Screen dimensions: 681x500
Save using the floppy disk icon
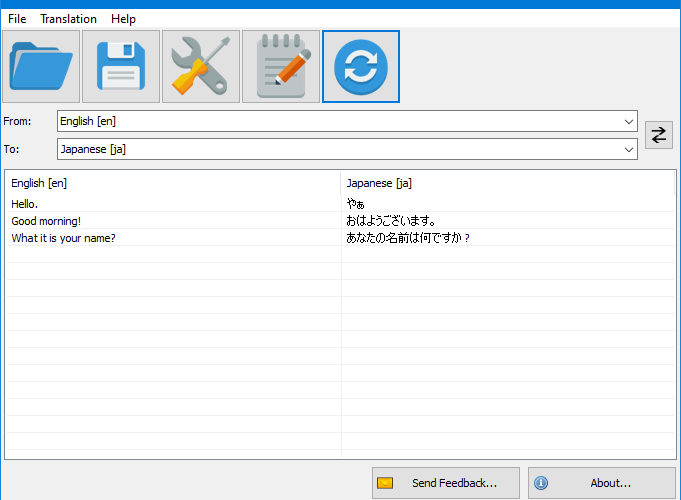point(121,66)
